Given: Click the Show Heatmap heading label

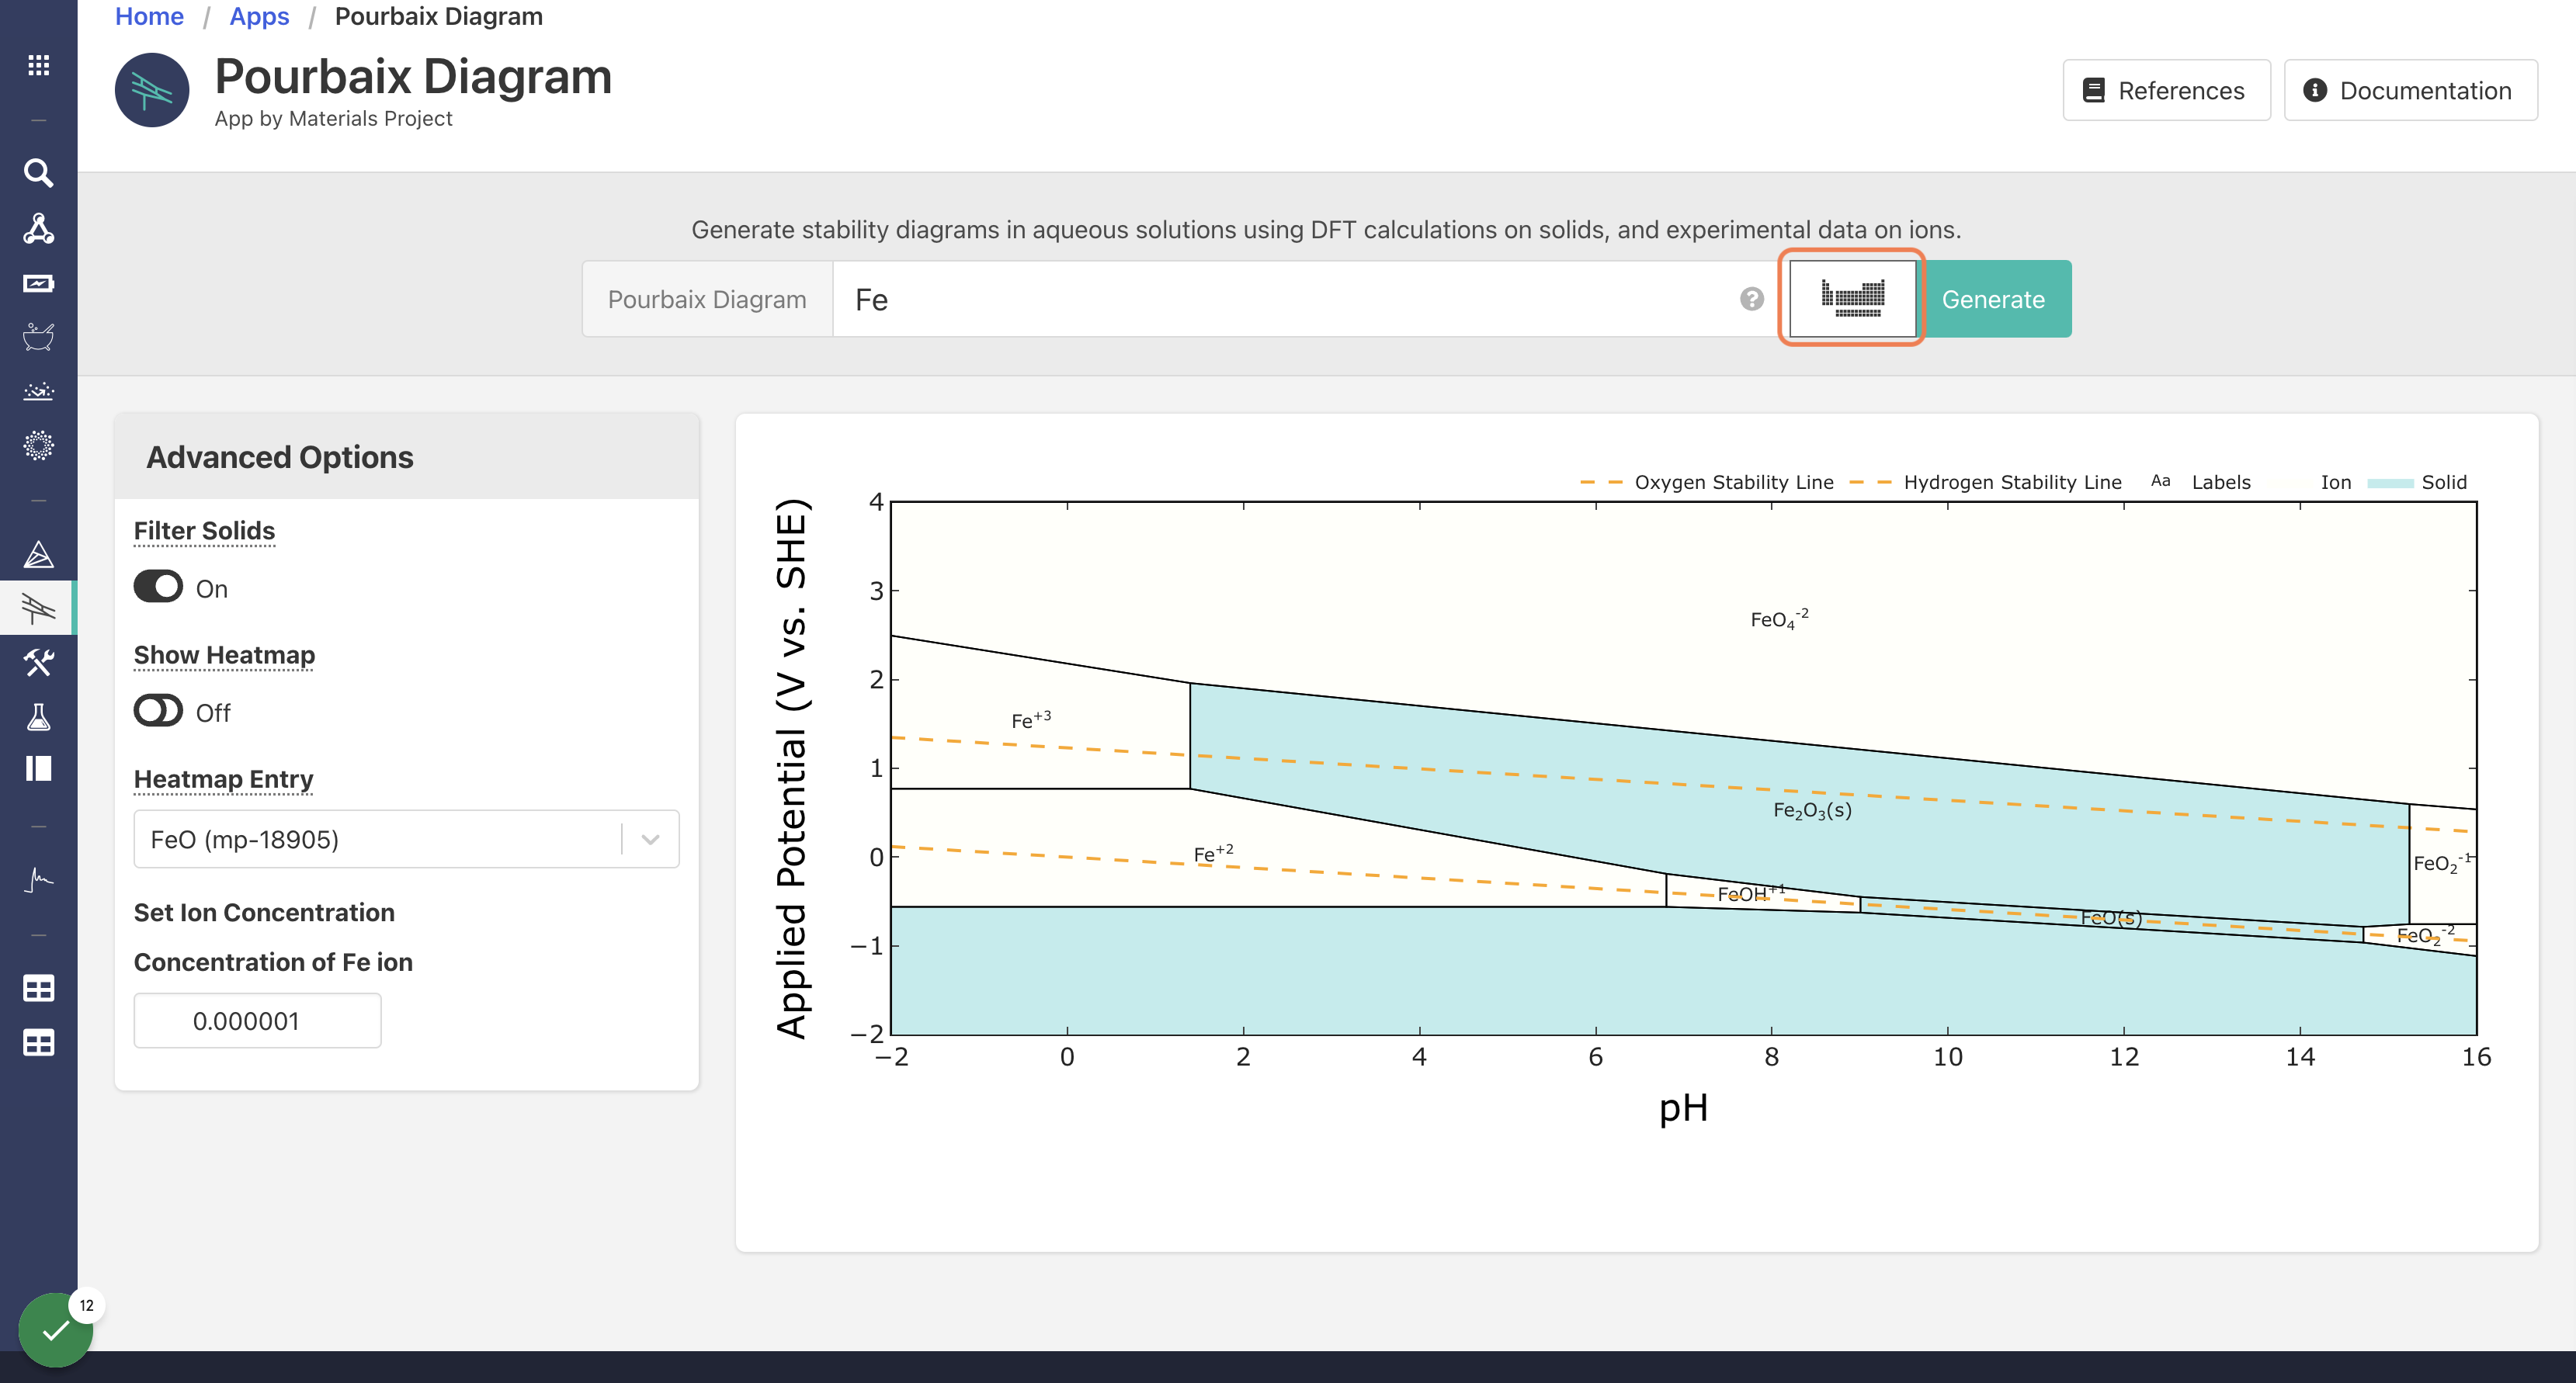Looking at the screenshot, I should (x=224, y=655).
